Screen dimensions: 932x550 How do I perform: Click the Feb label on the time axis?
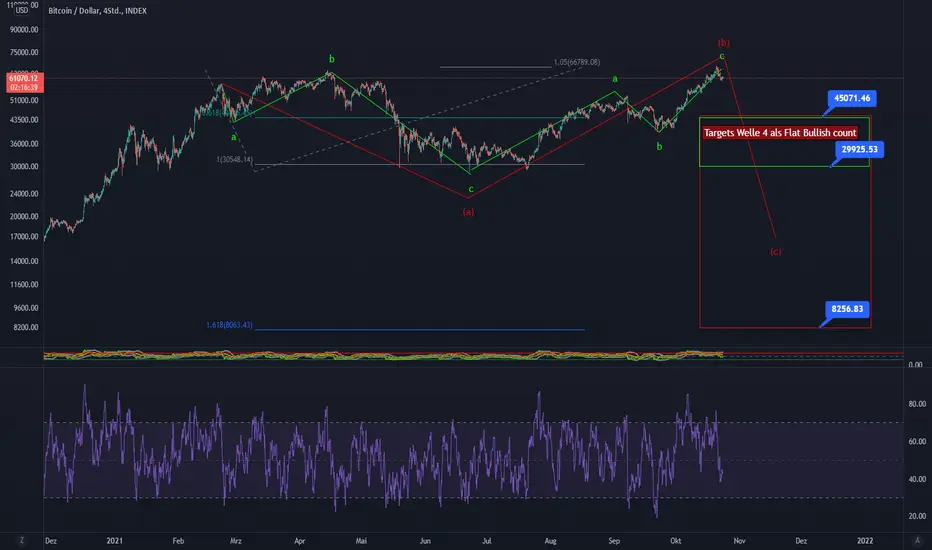pyautogui.click(x=178, y=540)
